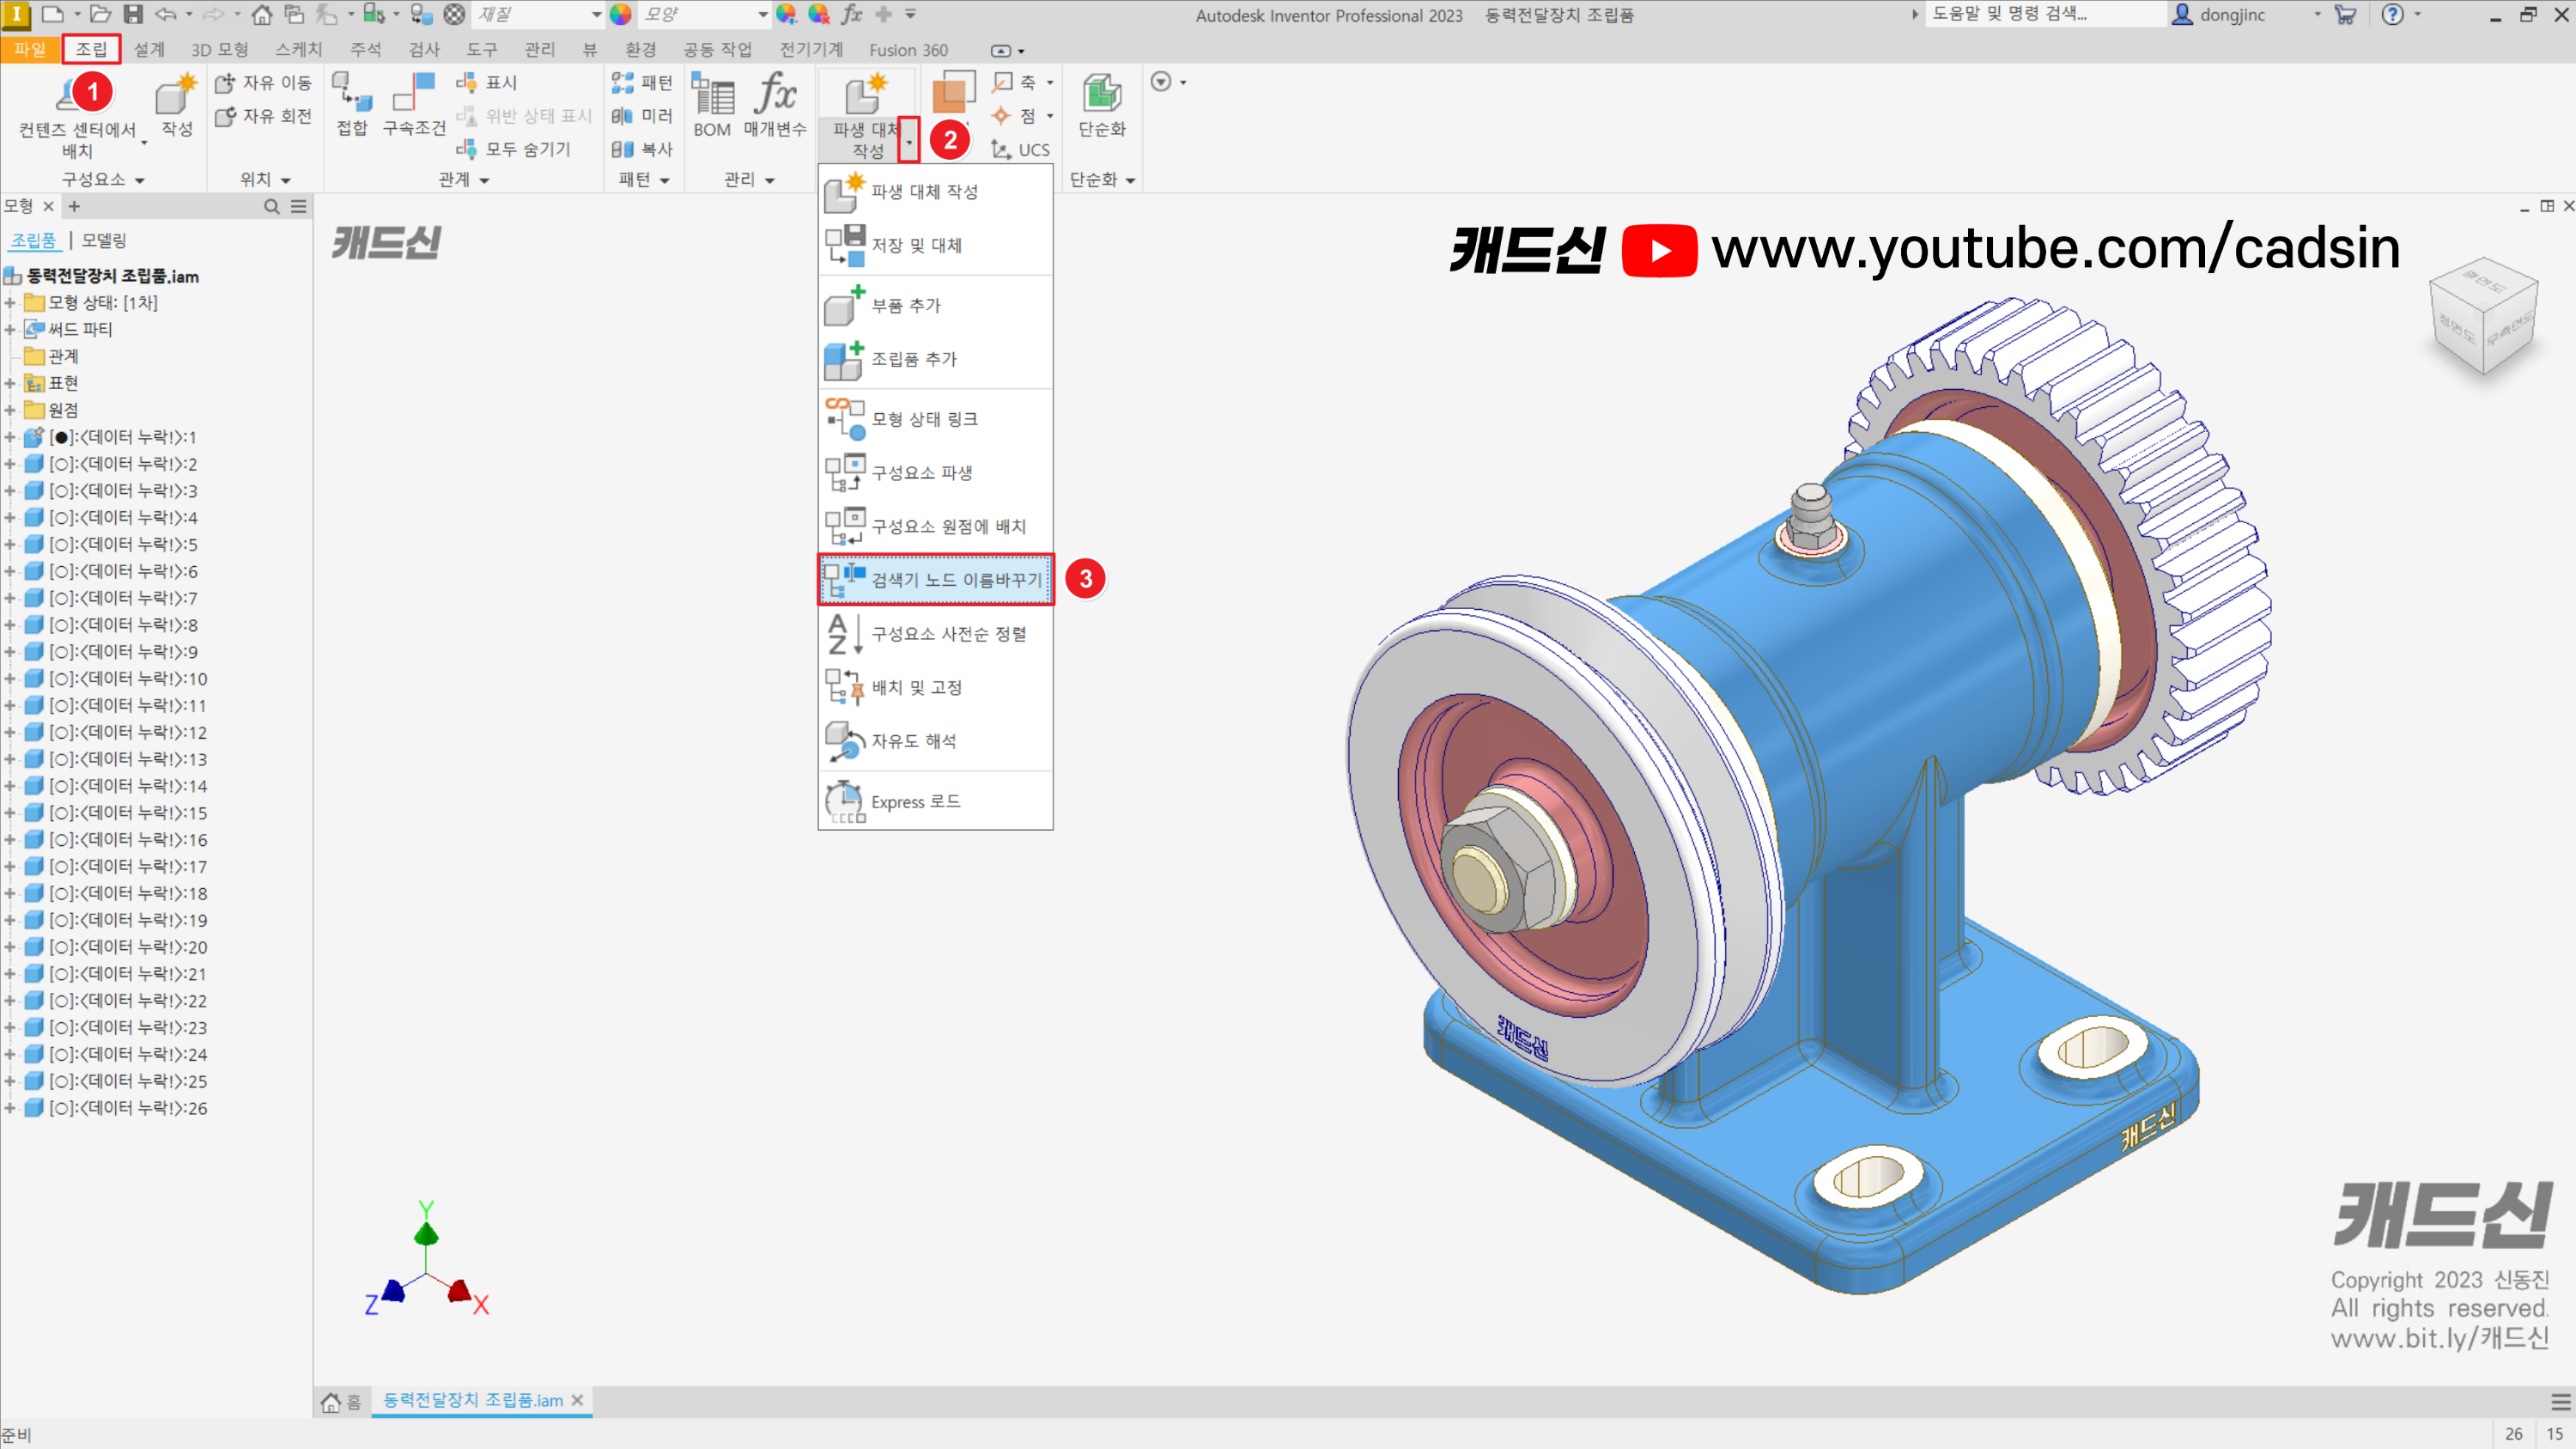Click the browser panel search icon
Viewport: 2576px width, 1449px height.
tap(271, 206)
